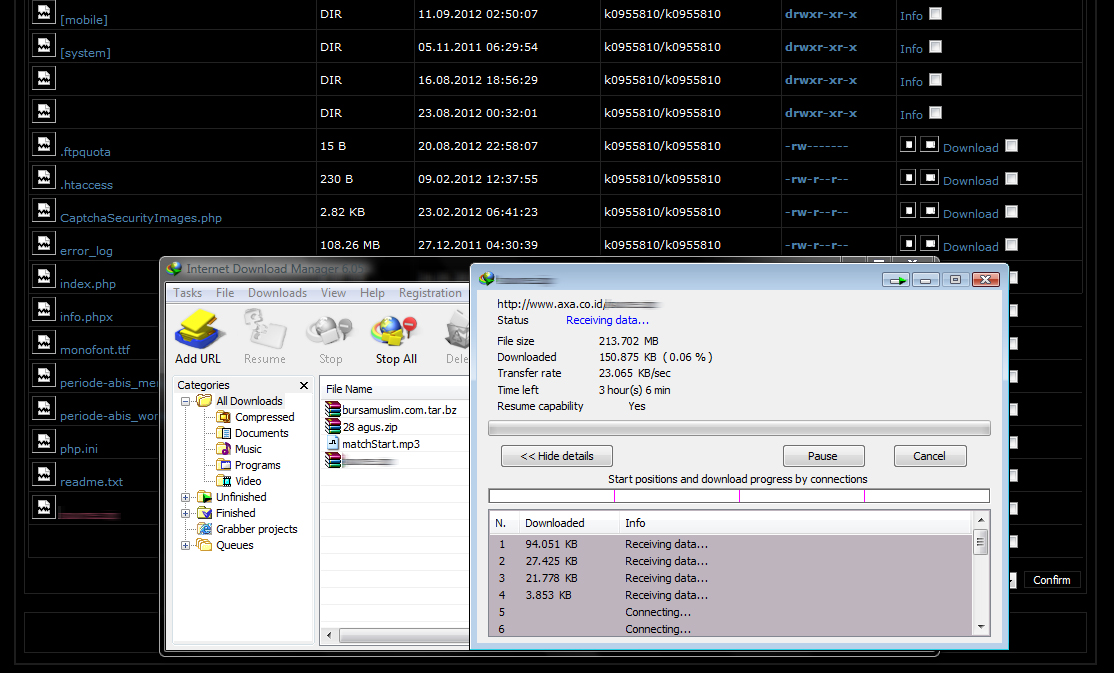1114x673 pixels.
Task: Click the file icon beside php.ini
Action: tap(44, 441)
